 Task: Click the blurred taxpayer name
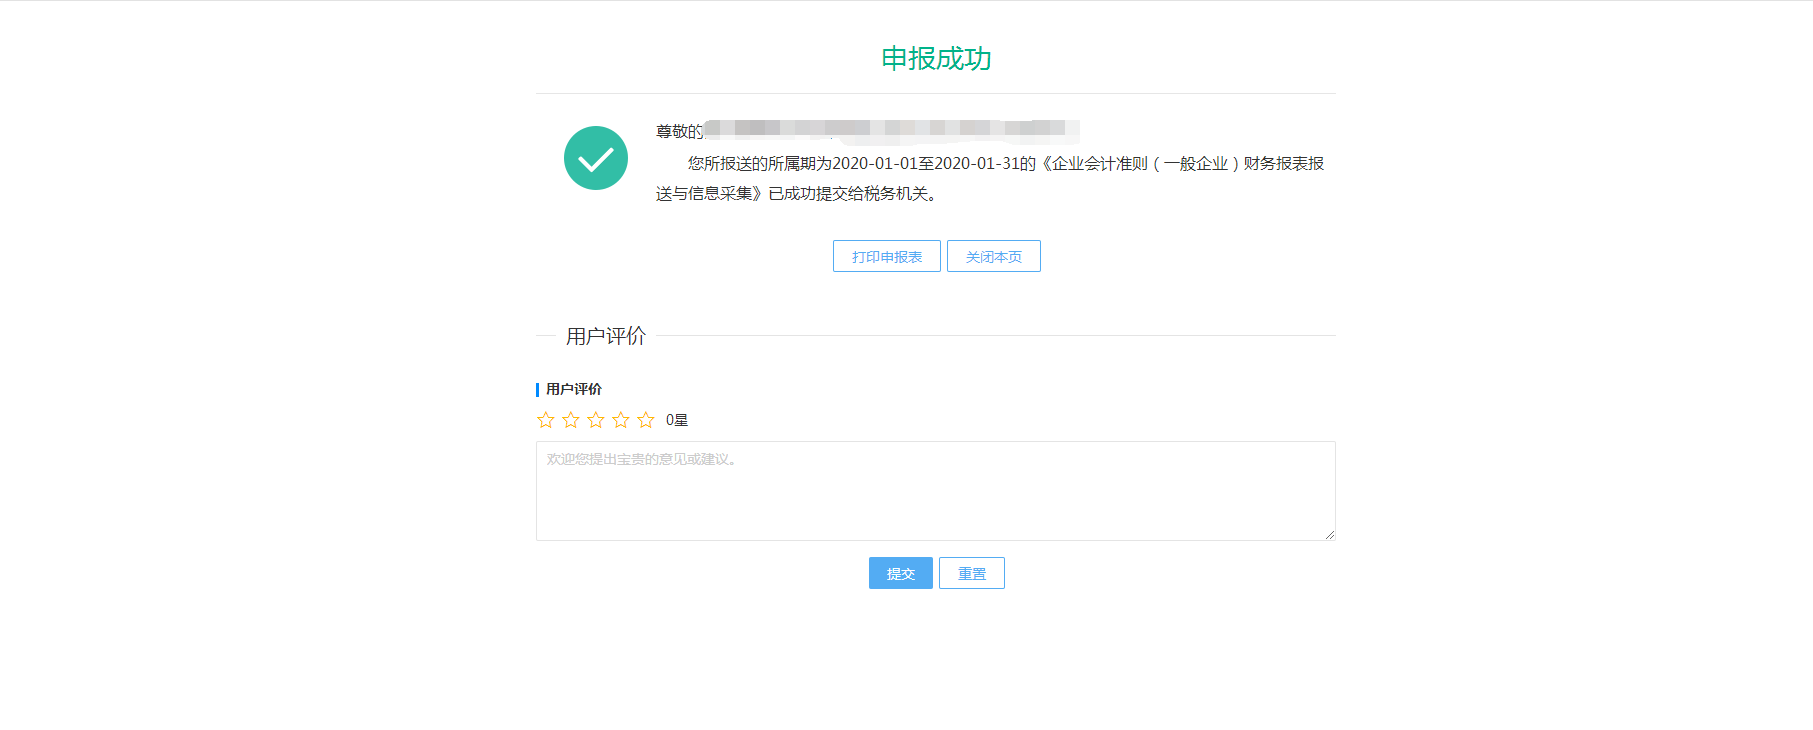pos(890,128)
